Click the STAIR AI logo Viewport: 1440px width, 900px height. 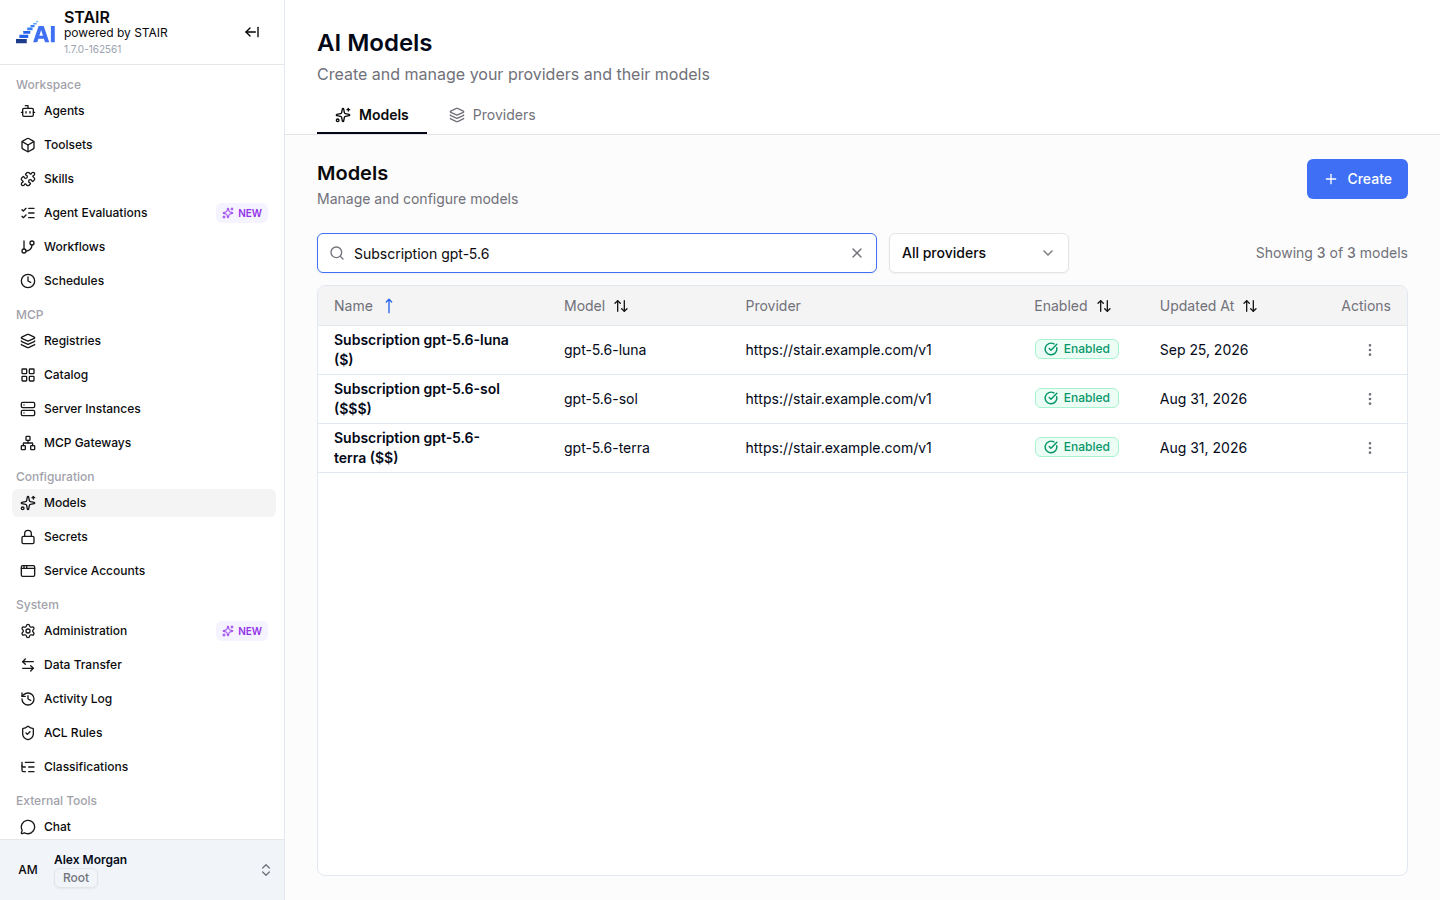pos(36,33)
